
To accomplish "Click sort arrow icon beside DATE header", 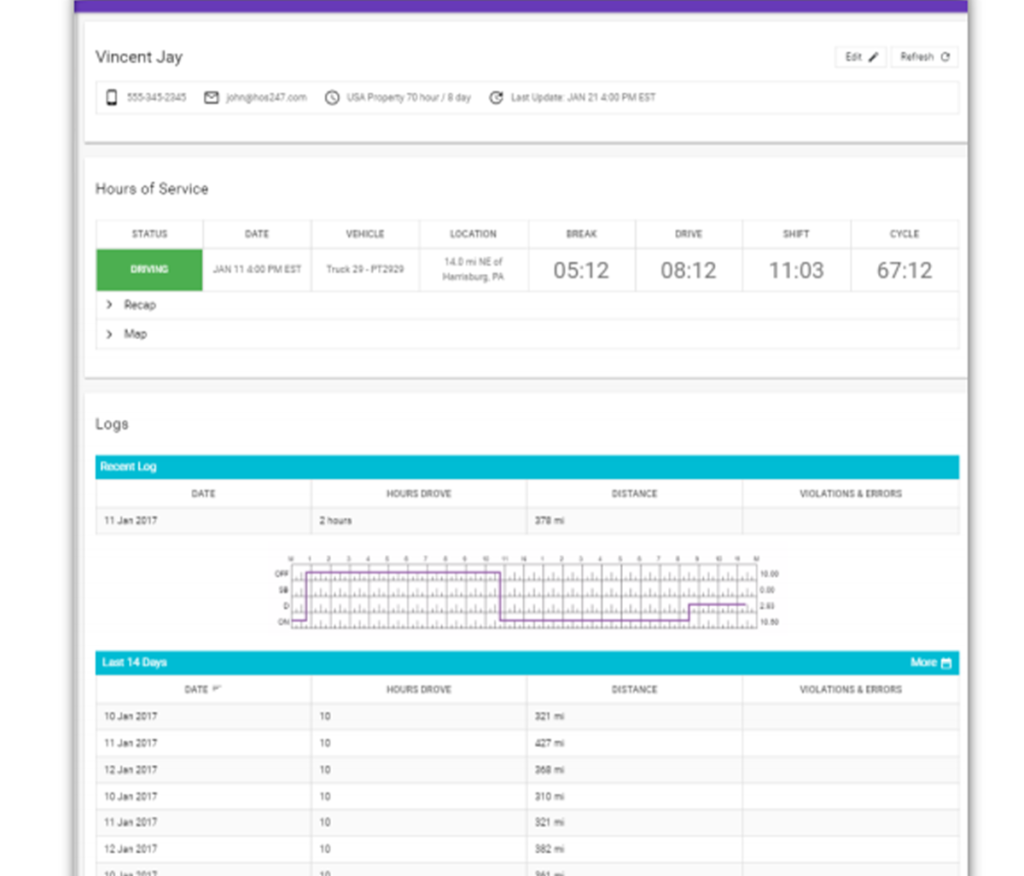I will tap(217, 689).
